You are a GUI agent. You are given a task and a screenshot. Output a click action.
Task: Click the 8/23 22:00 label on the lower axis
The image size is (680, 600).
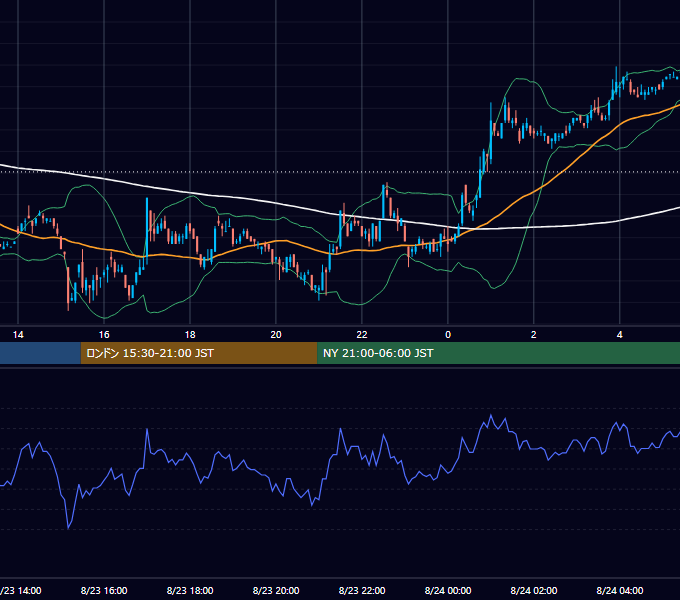tap(362, 590)
